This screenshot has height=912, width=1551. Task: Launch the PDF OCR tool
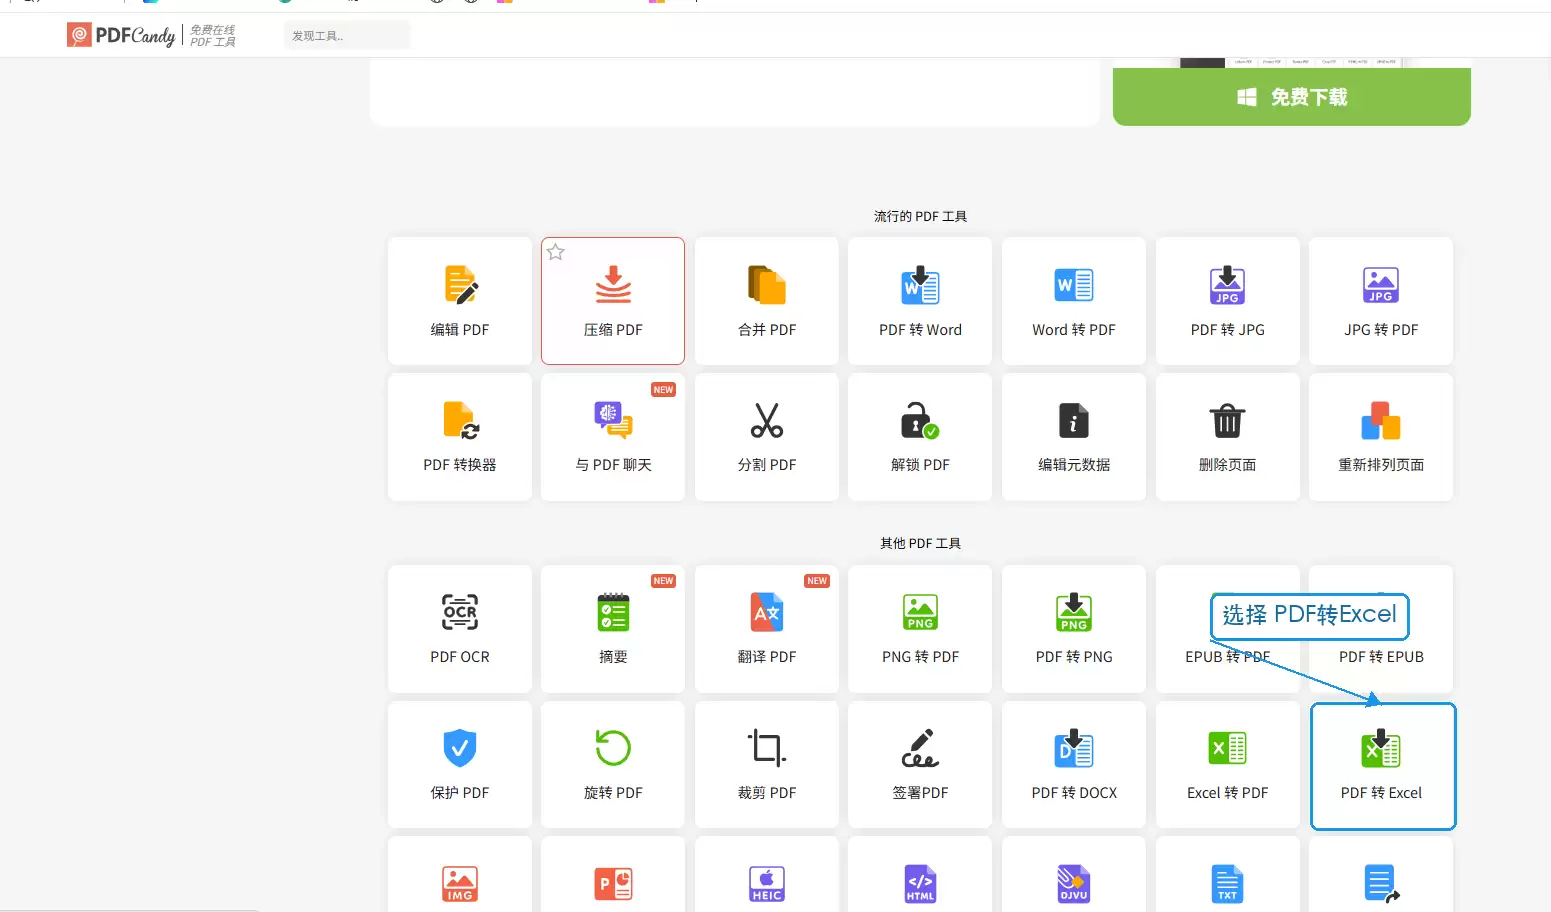[460, 629]
